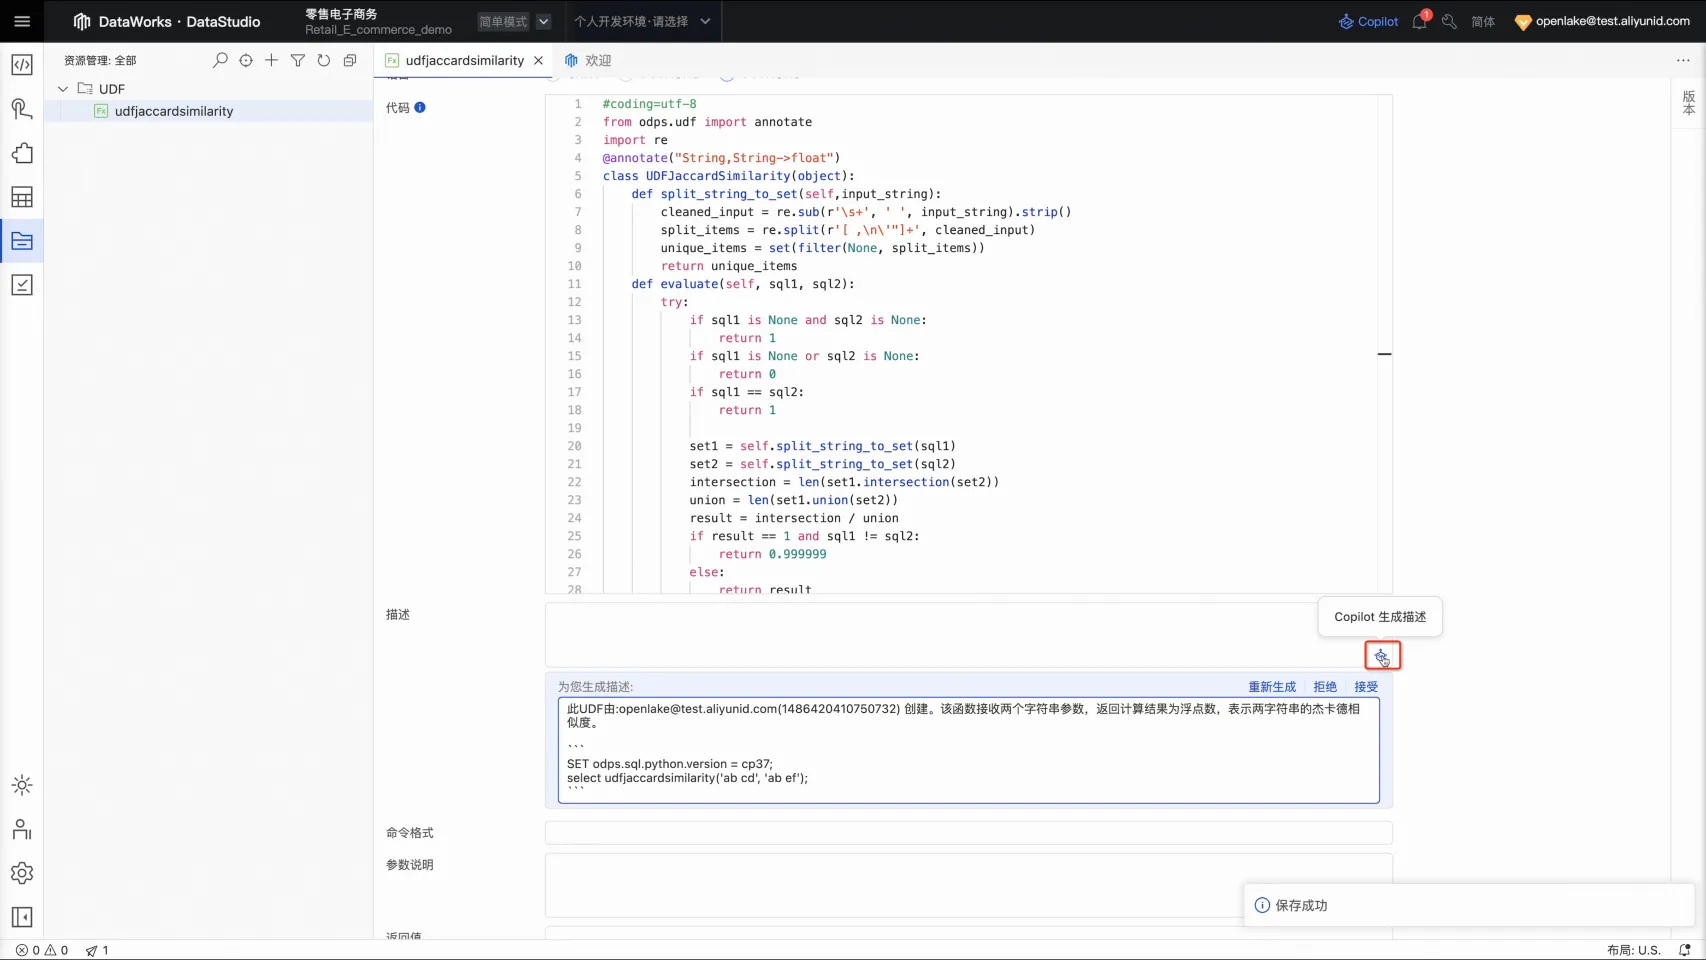
Task: Click the 代码 info icon
Action: click(420, 107)
